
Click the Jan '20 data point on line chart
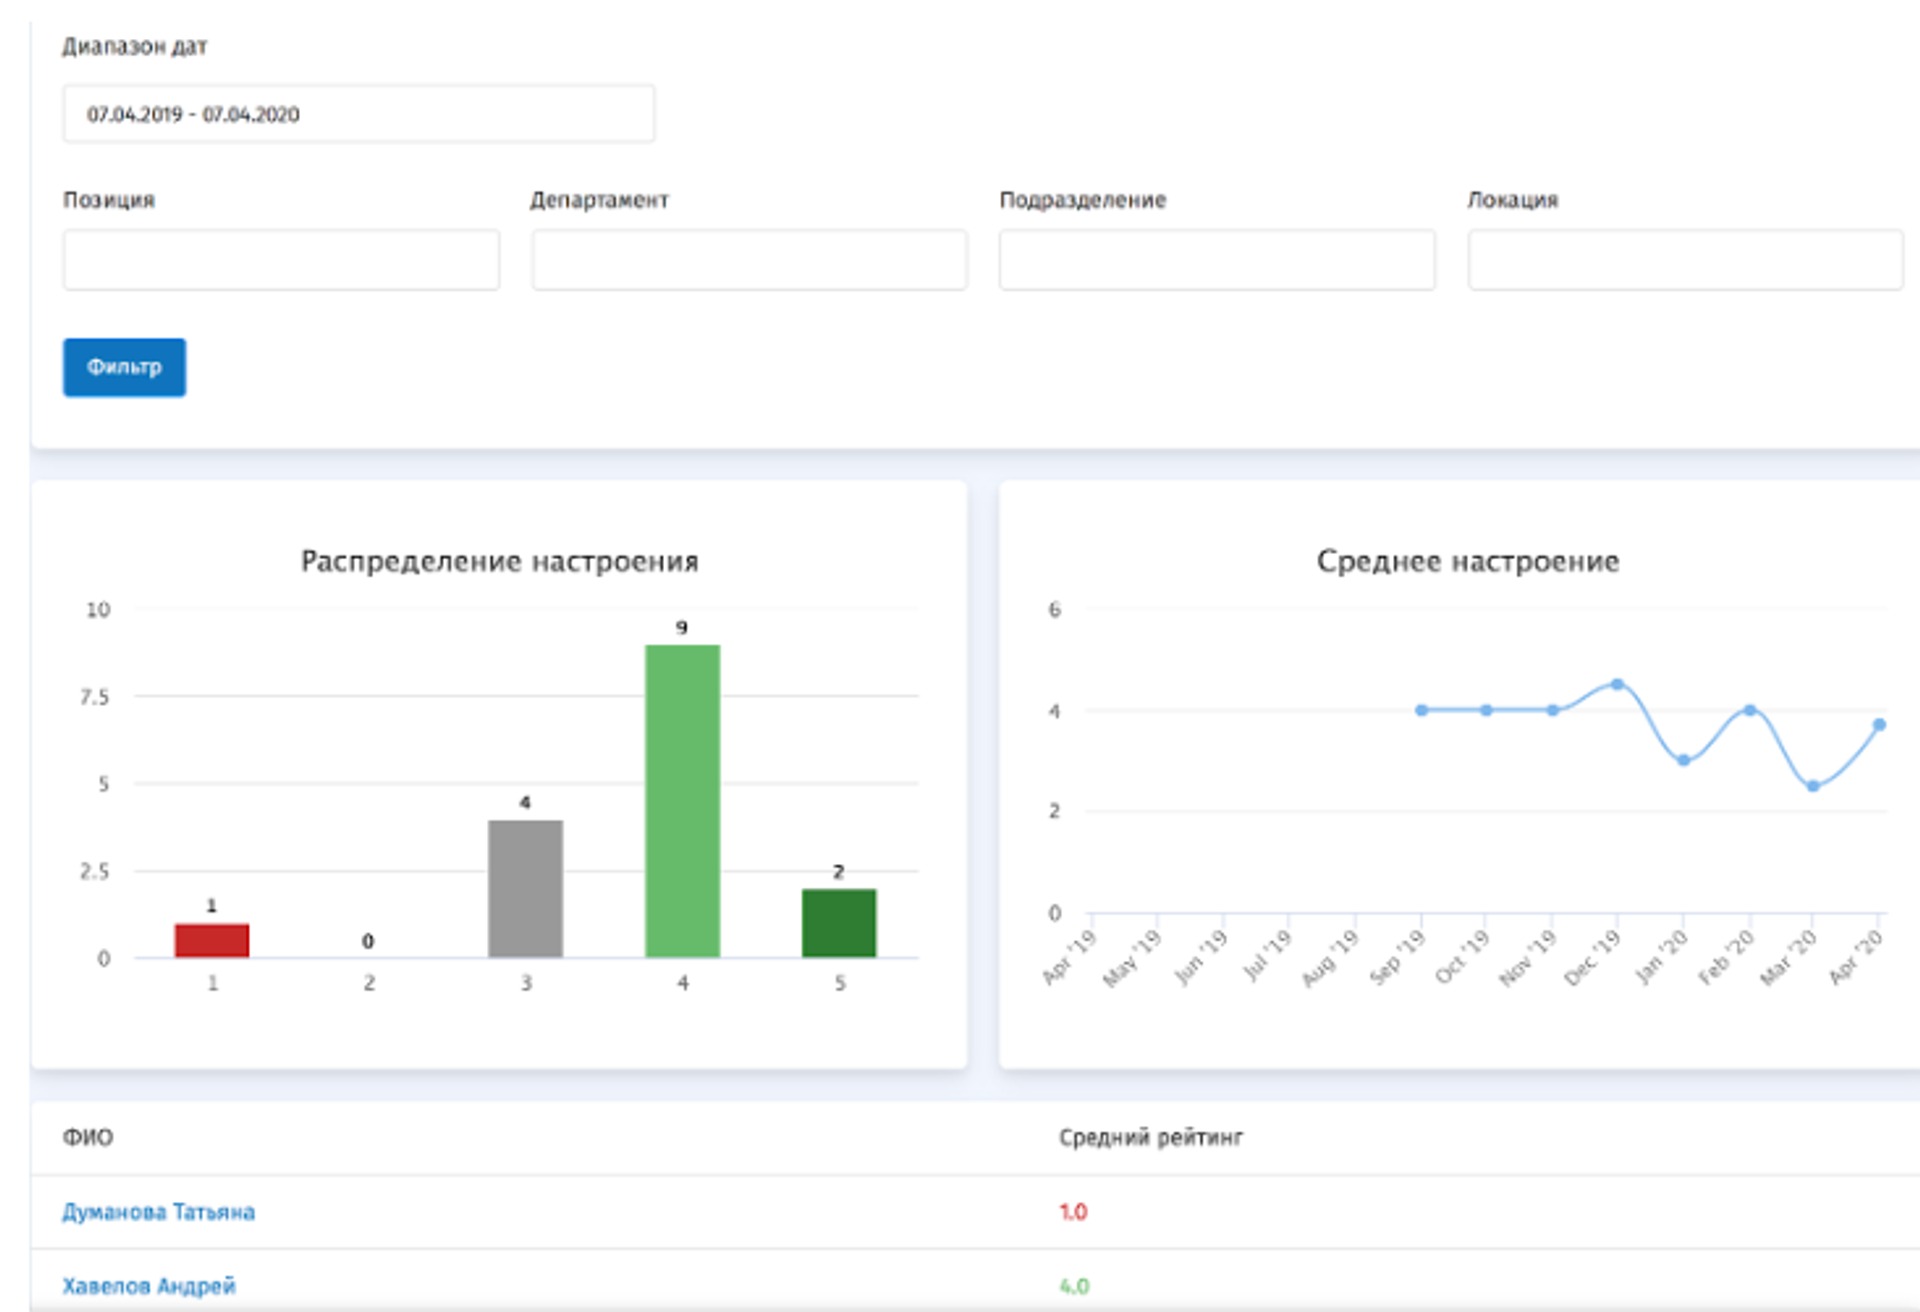tap(1684, 760)
